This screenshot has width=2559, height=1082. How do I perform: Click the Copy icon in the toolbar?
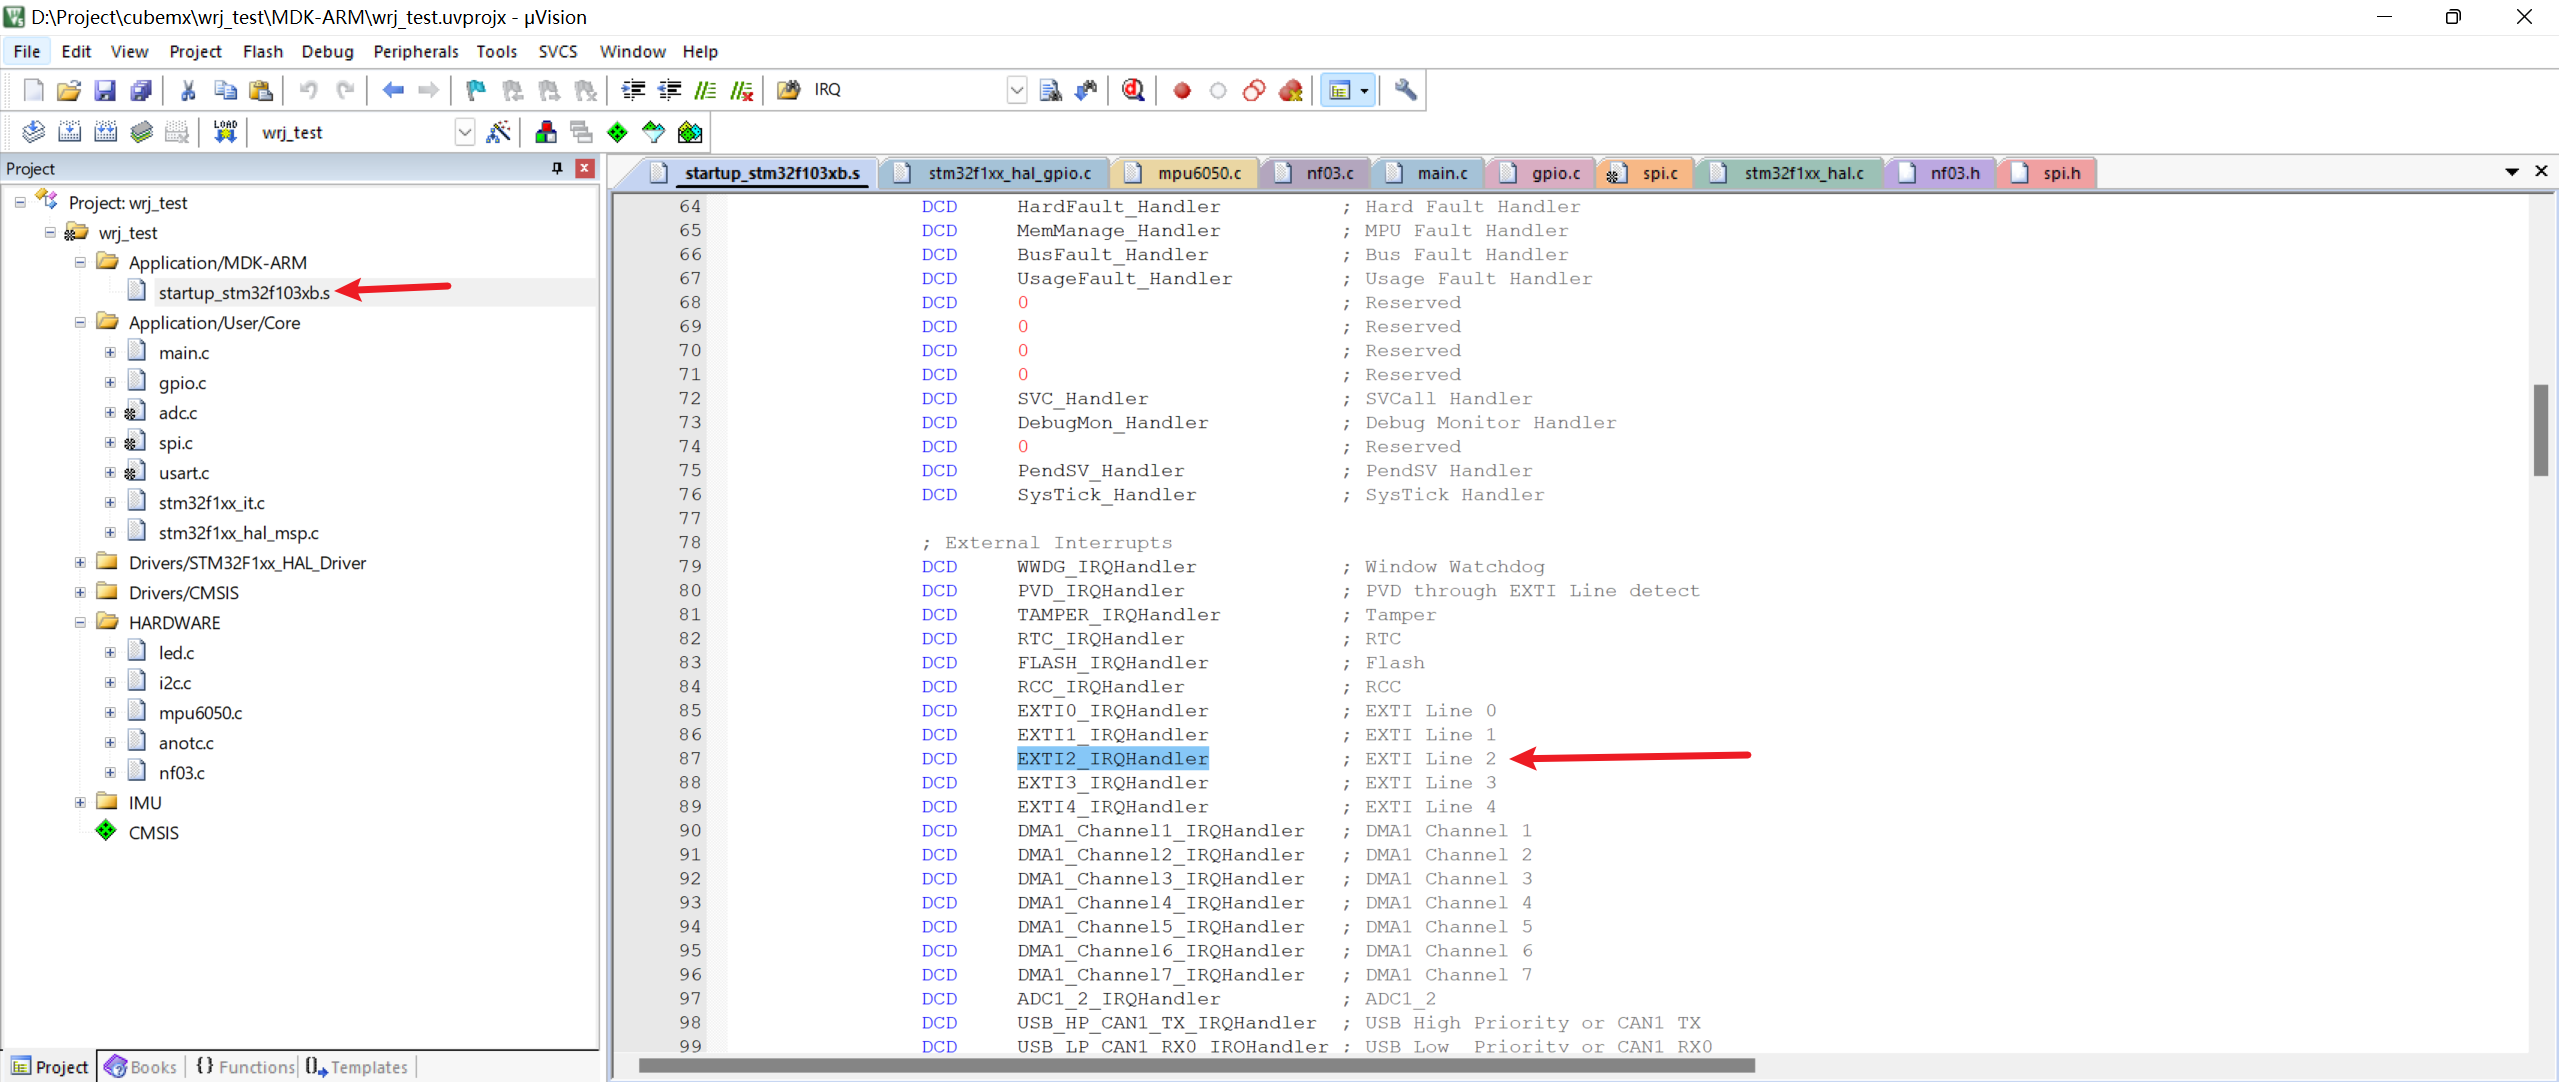tap(225, 90)
